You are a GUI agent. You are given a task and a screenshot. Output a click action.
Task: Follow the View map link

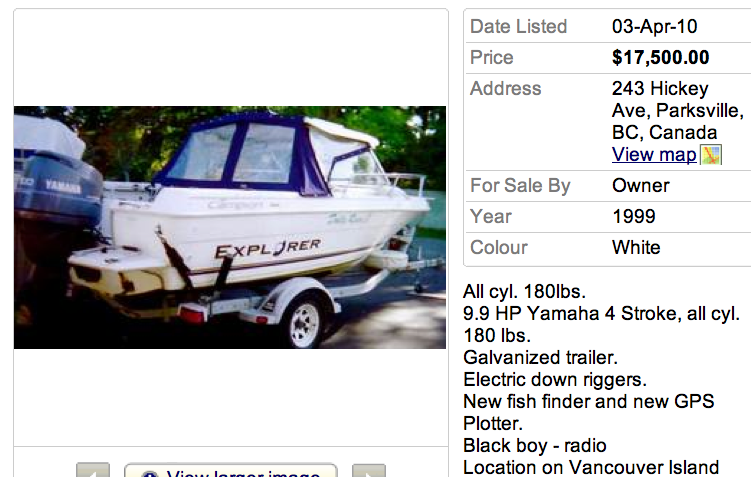(x=654, y=154)
